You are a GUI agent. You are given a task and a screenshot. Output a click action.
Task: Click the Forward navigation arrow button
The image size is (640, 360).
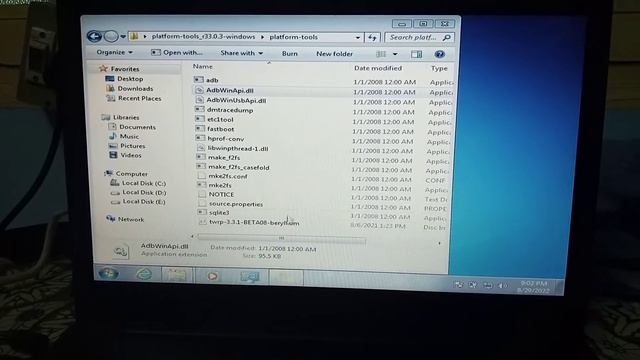point(111,36)
